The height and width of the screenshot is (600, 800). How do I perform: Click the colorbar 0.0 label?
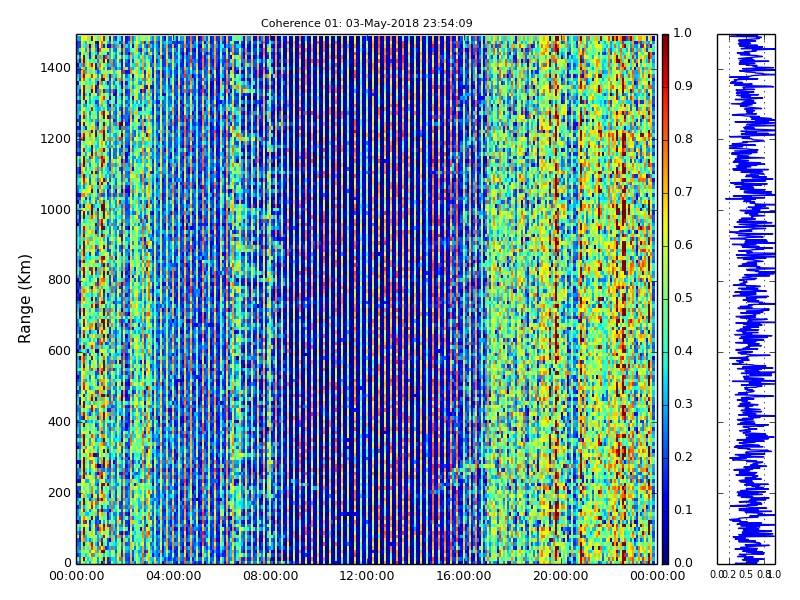(x=683, y=563)
